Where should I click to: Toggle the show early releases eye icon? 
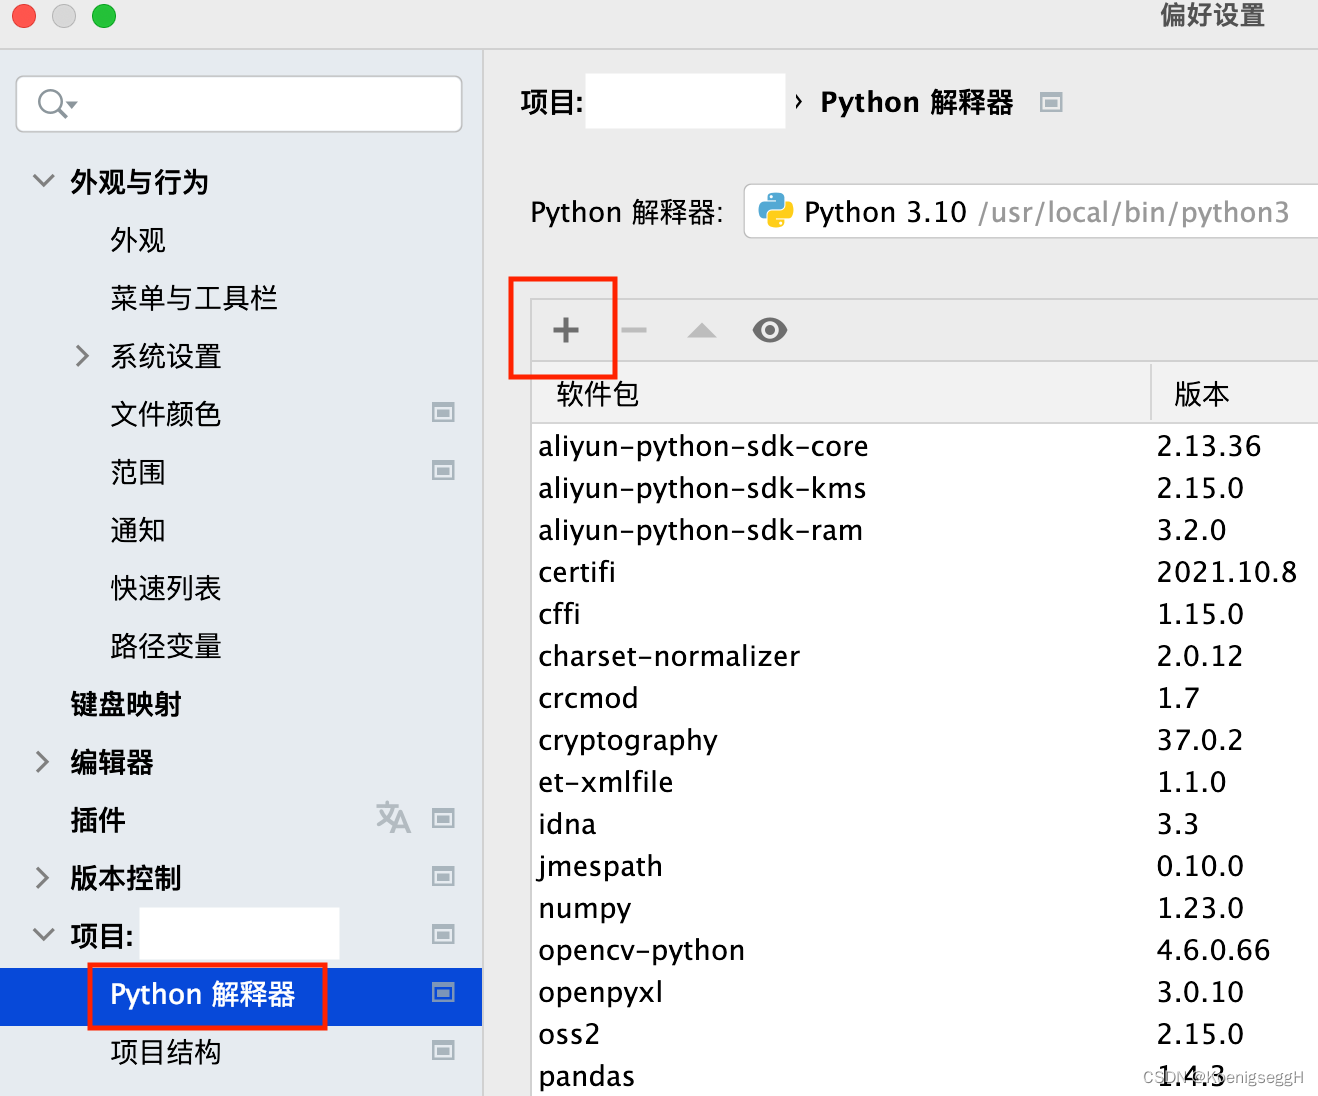pos(770,330)
